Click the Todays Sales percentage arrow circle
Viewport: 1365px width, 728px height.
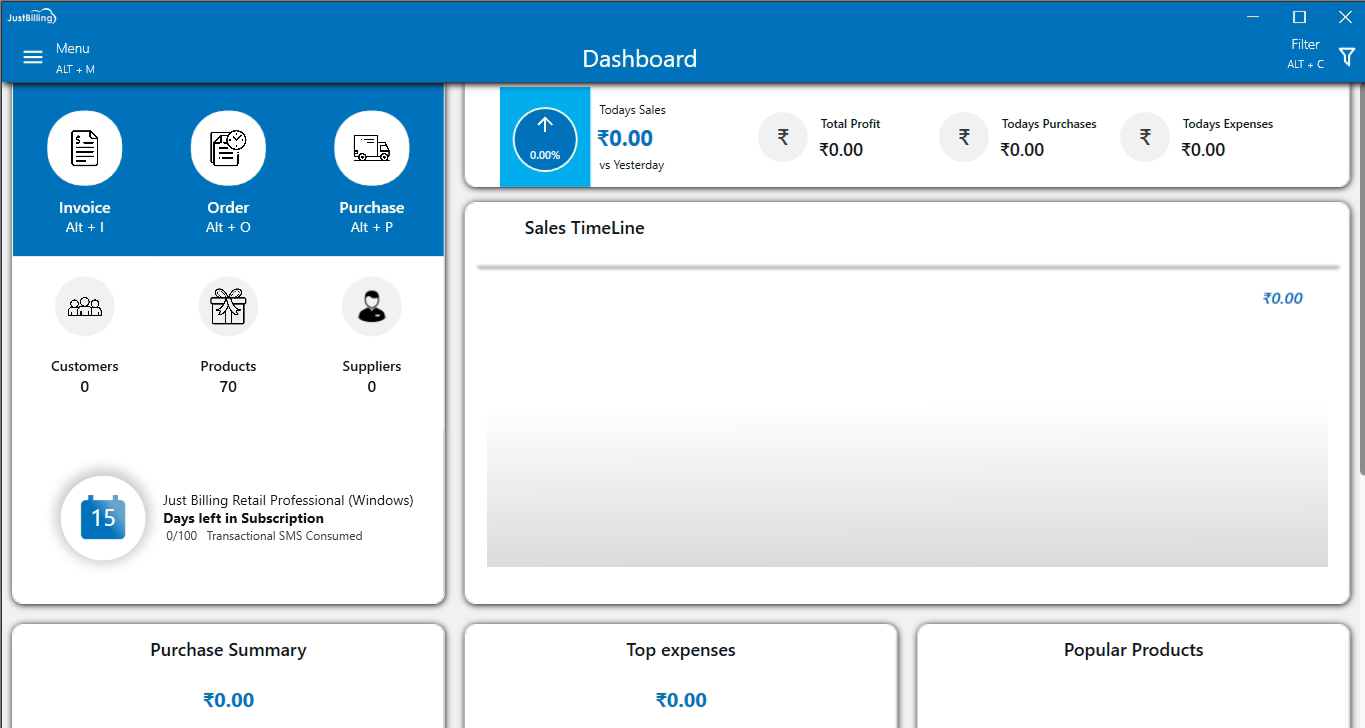pos(545,138)
